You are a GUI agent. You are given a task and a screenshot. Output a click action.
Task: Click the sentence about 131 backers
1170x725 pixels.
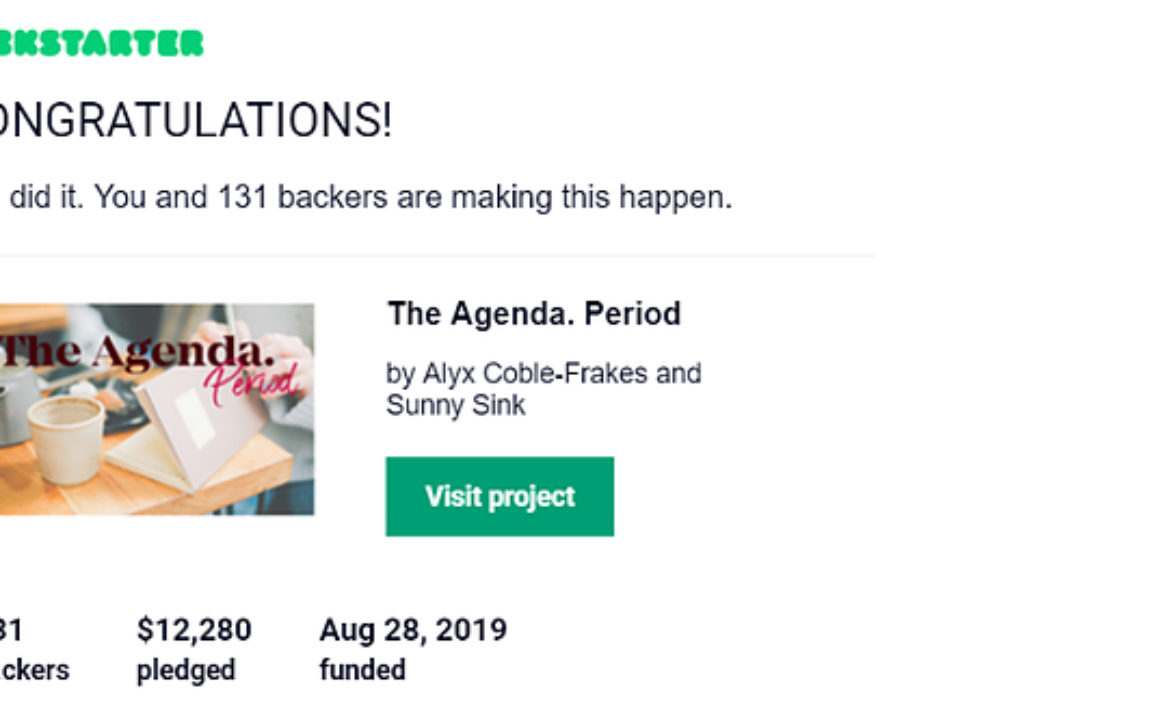[x=366, y=198]
